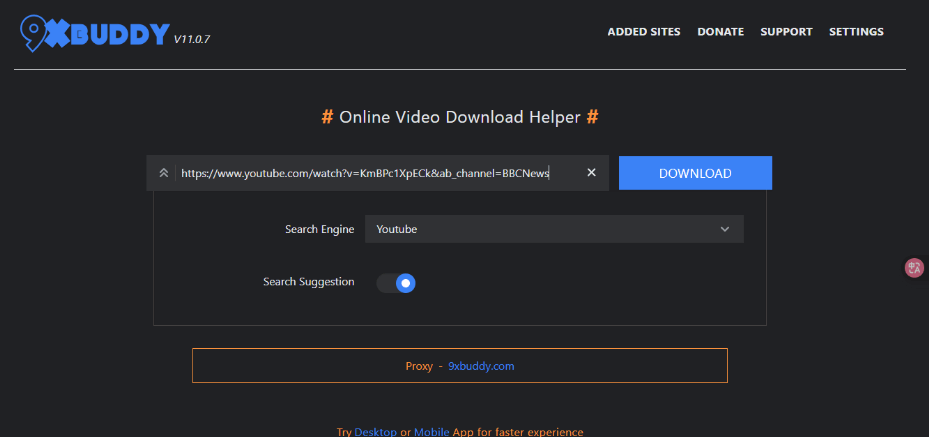Open the ADDED SITES menu

(x=644, y=32)
